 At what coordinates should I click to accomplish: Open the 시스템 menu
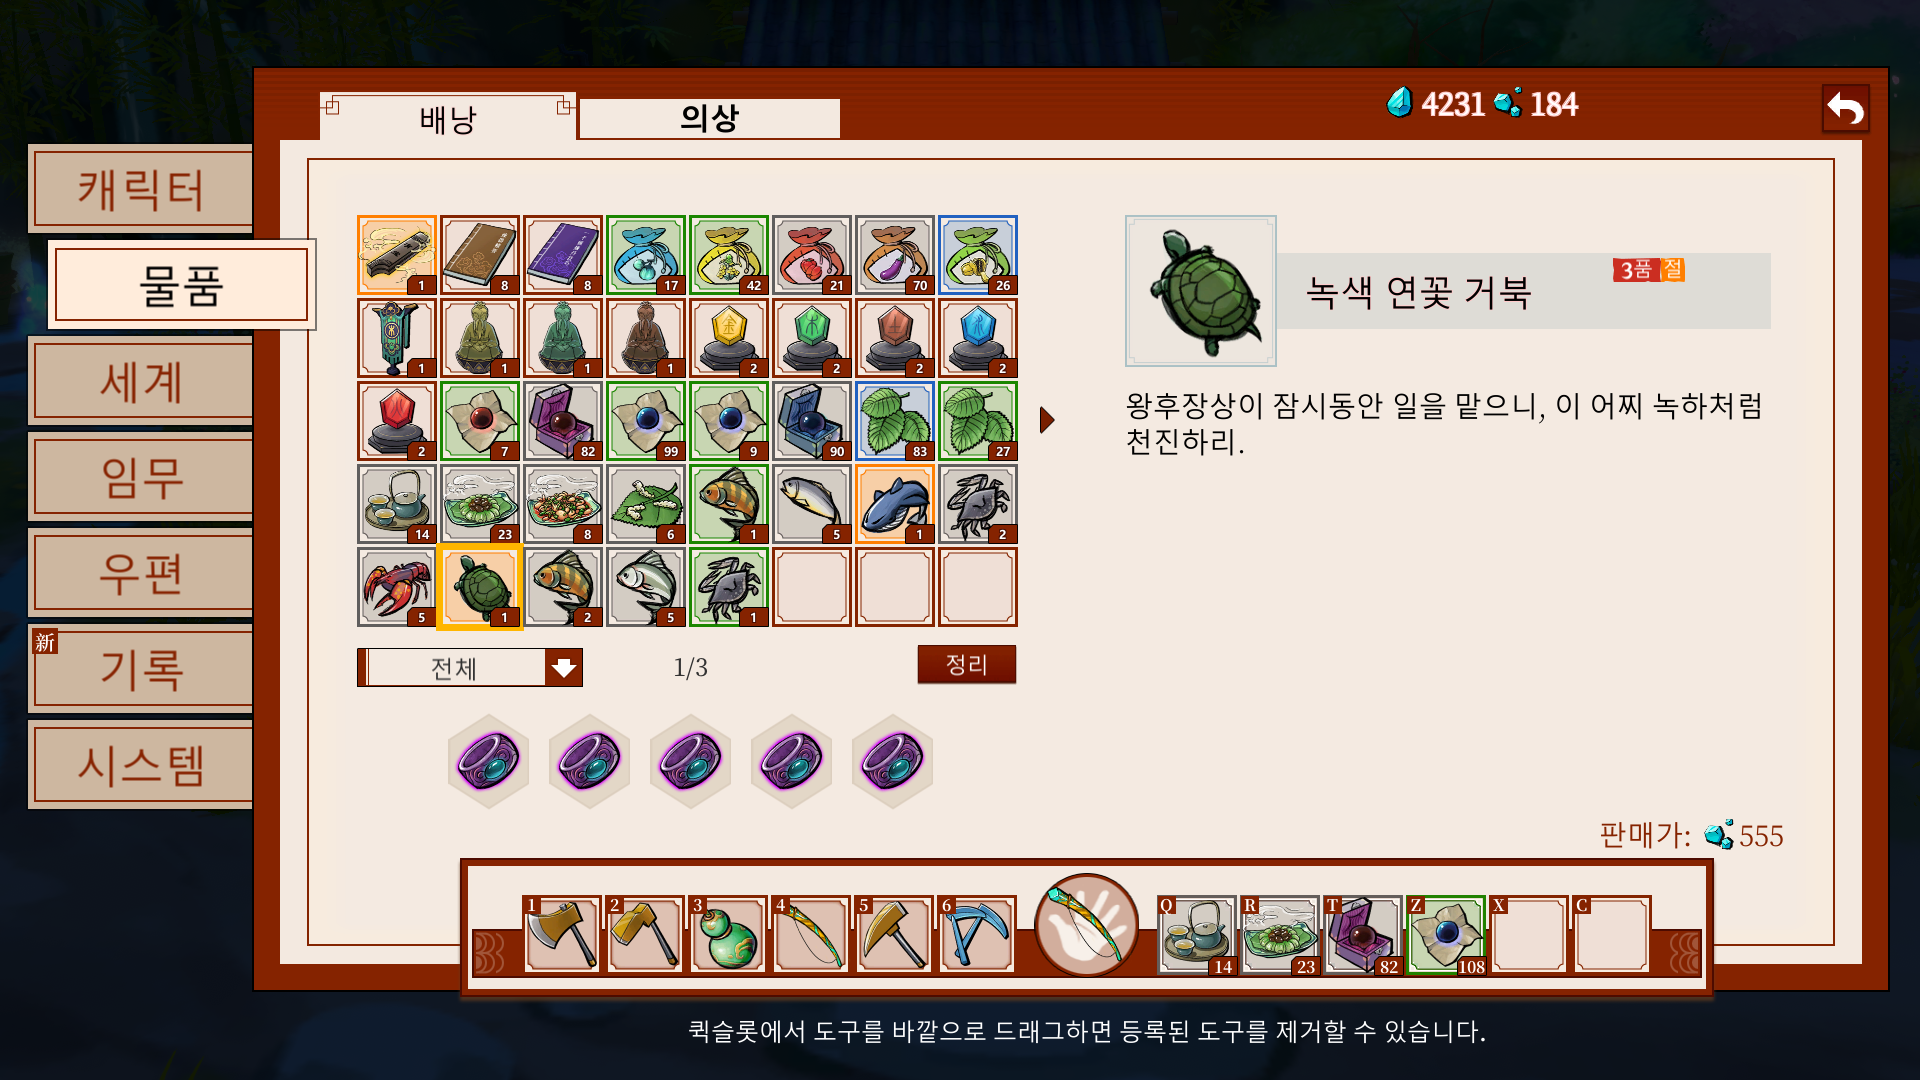(x=141, y=765)
